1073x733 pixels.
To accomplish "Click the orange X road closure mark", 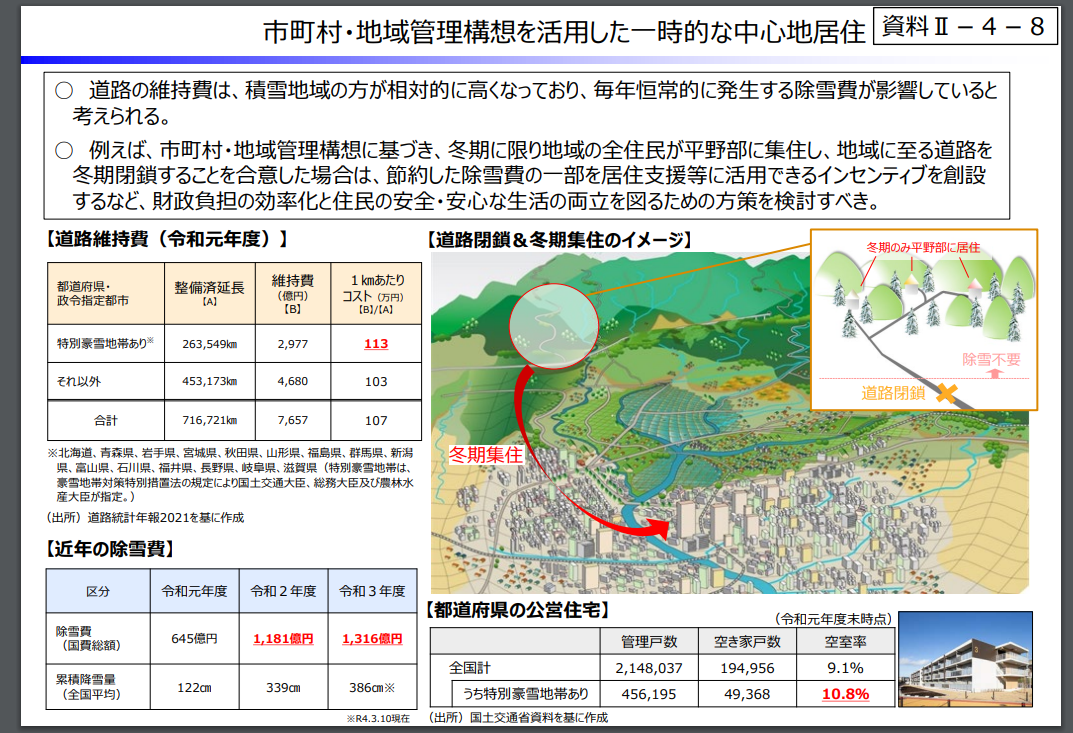I will coord(946,393).
